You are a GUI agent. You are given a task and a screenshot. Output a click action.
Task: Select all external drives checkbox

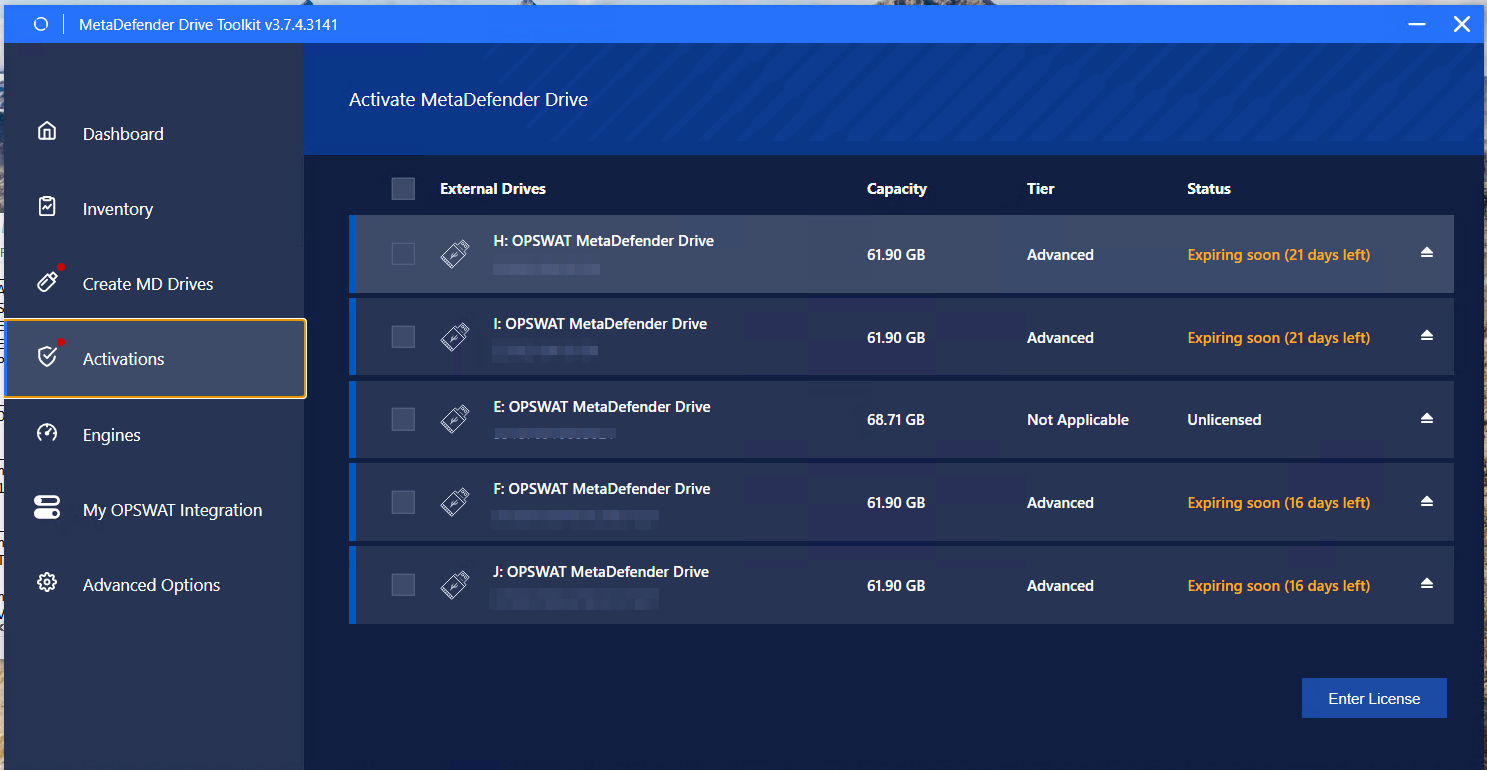tap(403, 188)
